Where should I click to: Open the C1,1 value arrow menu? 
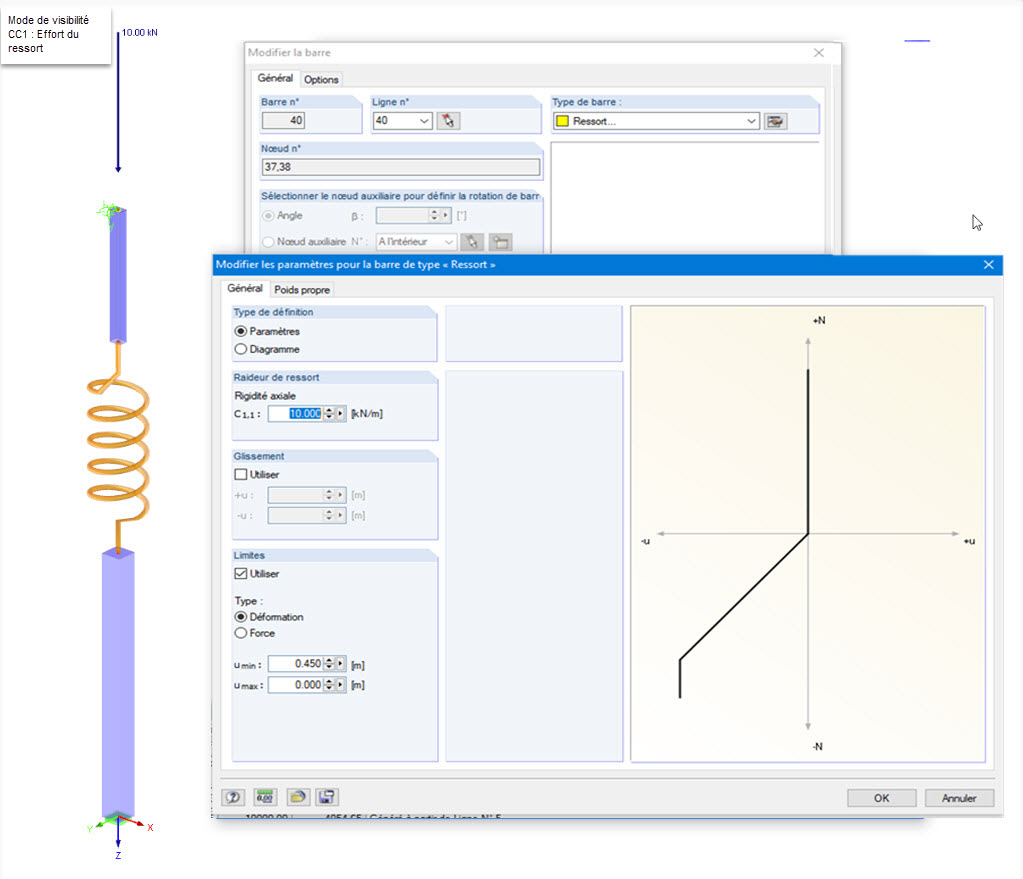[x=341, y=414]
